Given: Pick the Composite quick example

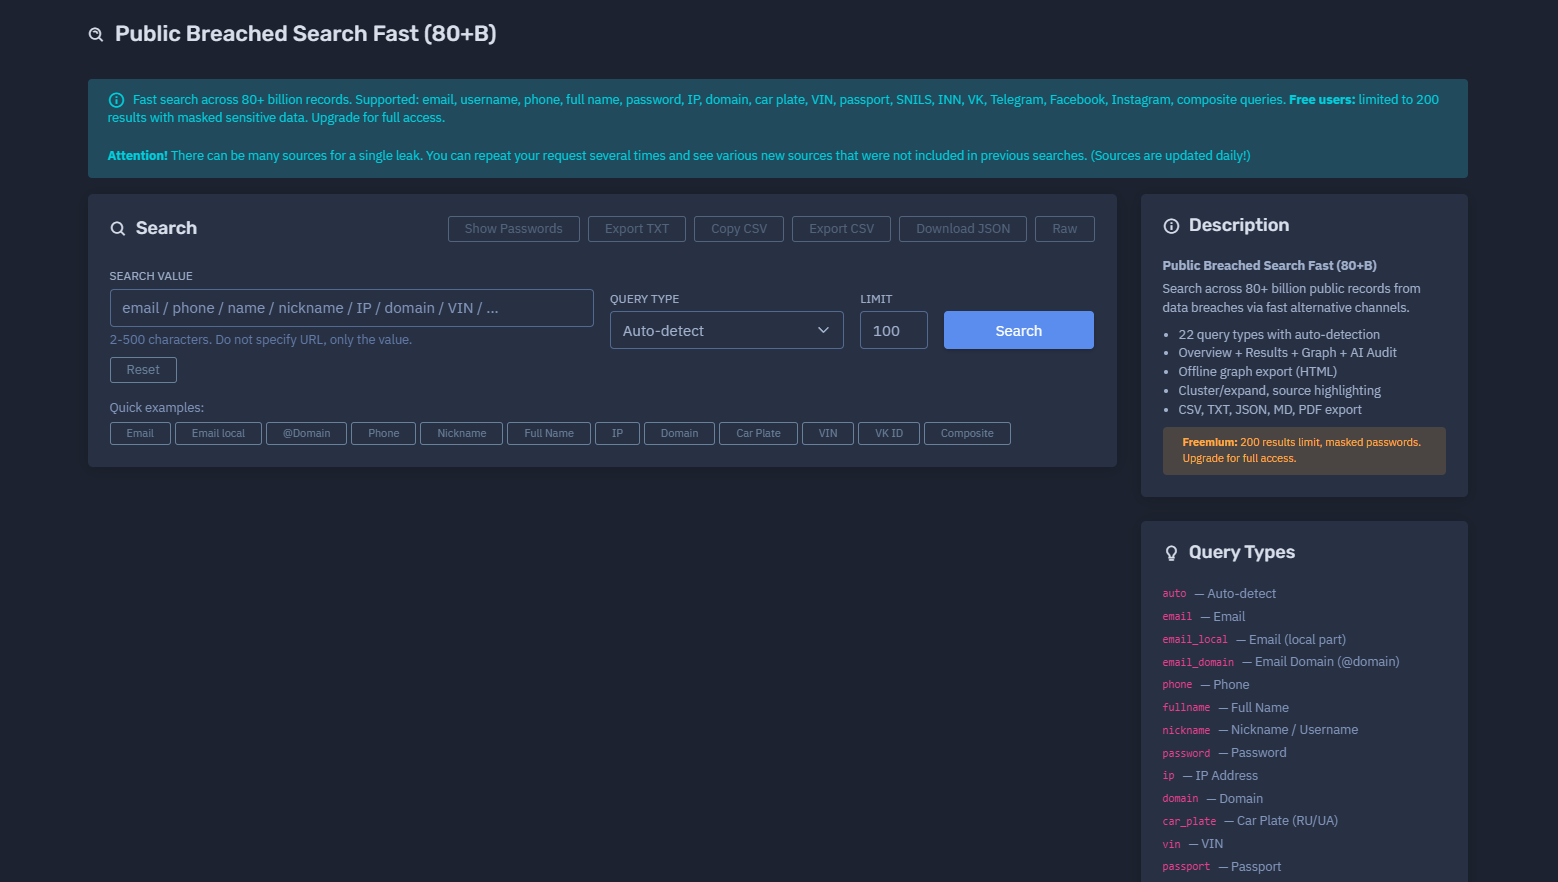Looking at the screenshot, I should pyautogui.click(x=967, y=433).
